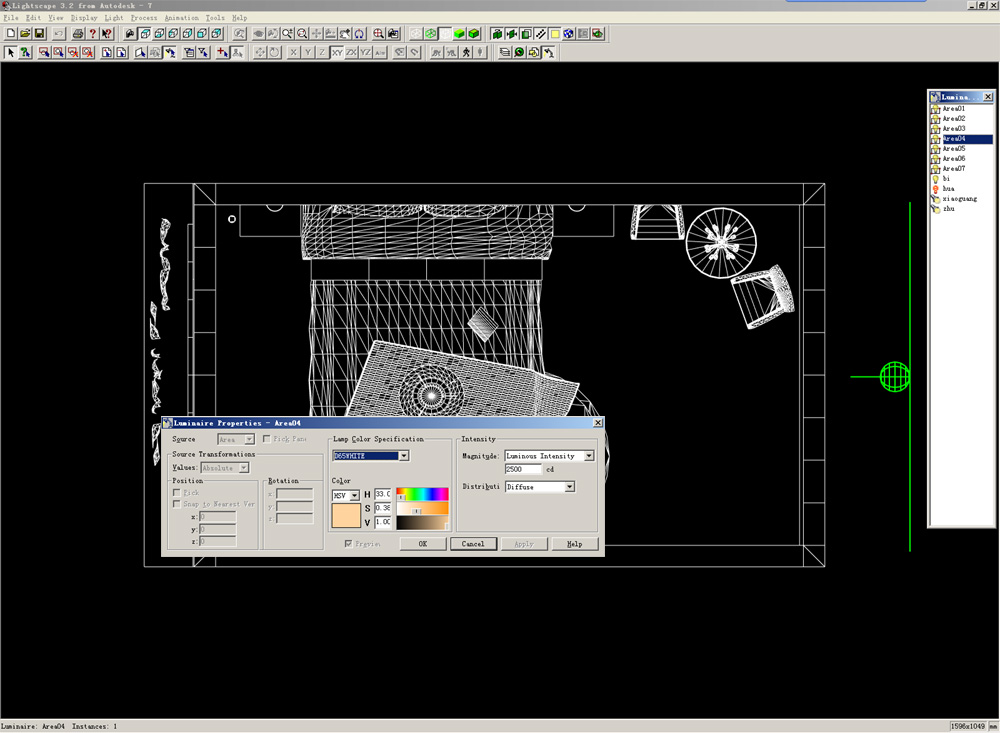This screenshot has height=733, width=1000.
Task: Toggle the Snap to Nearest Vertex checkbox
Action: 177,504
